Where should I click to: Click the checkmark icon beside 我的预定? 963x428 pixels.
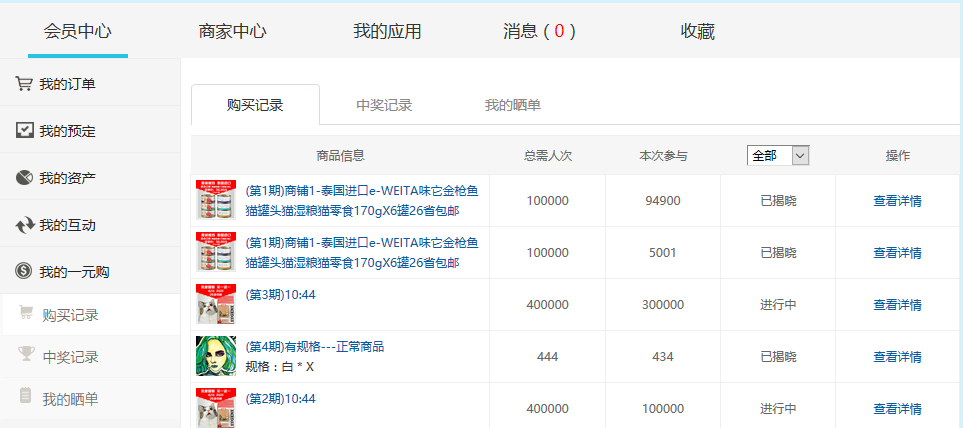(x=24, y=131)
